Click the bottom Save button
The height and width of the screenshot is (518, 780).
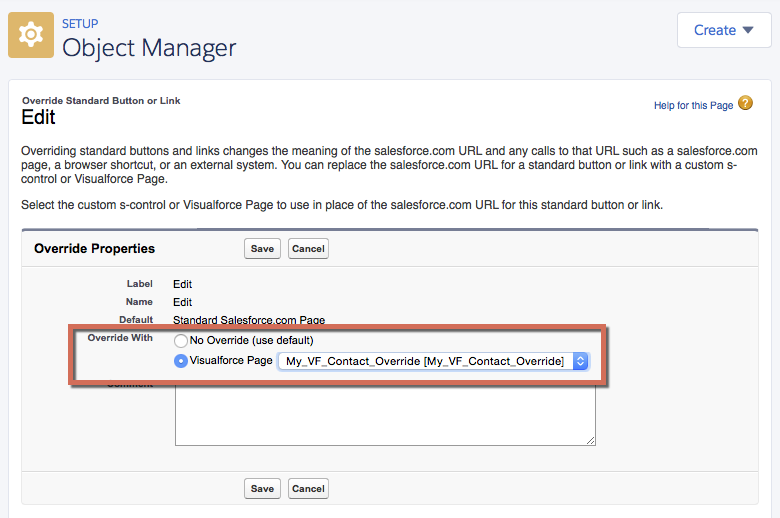tap(262, 489)
